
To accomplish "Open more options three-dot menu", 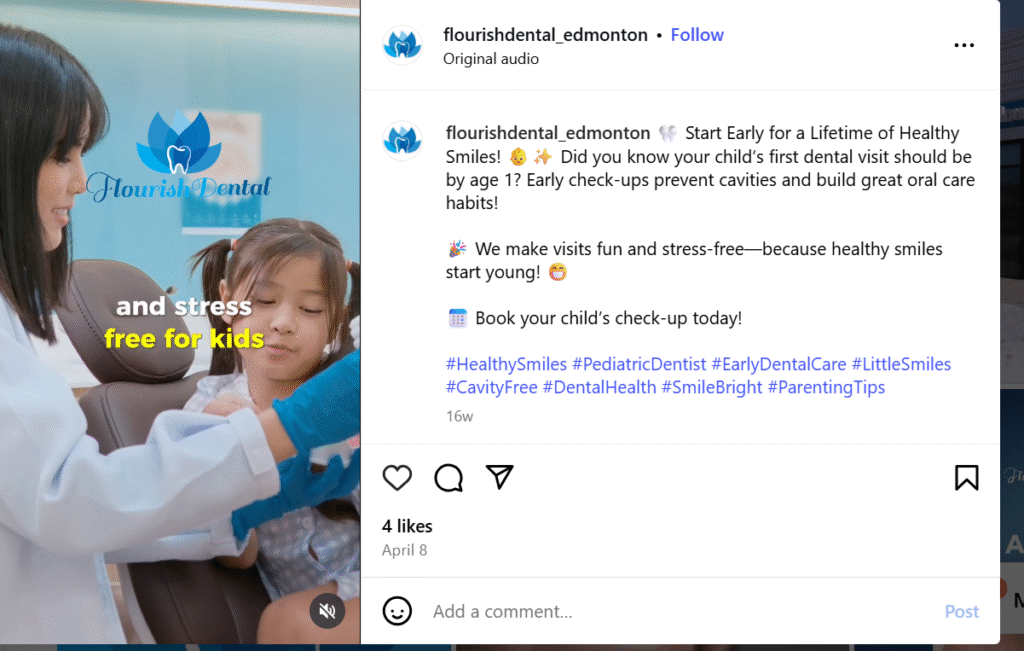I will tap(964, 45).
